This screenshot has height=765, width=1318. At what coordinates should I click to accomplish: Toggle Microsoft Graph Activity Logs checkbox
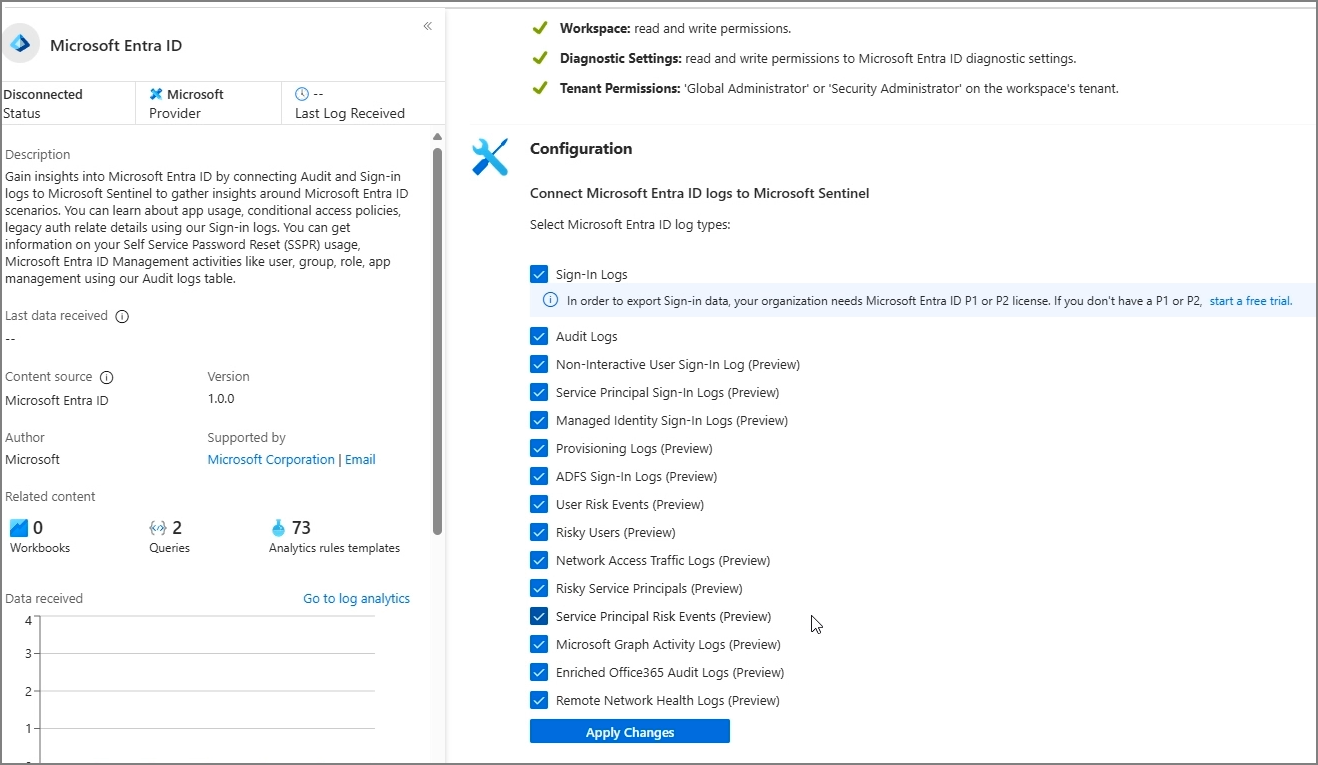pos(539,644)
